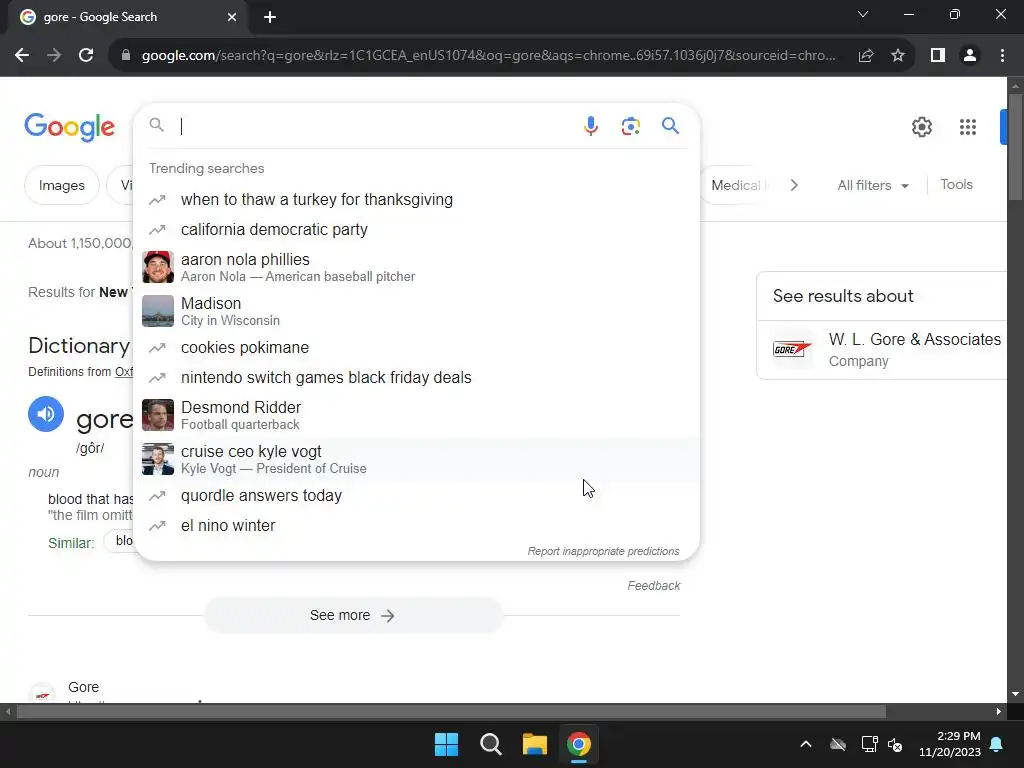
Task: Open Chrome profile avatar
Action: point(970,56)
